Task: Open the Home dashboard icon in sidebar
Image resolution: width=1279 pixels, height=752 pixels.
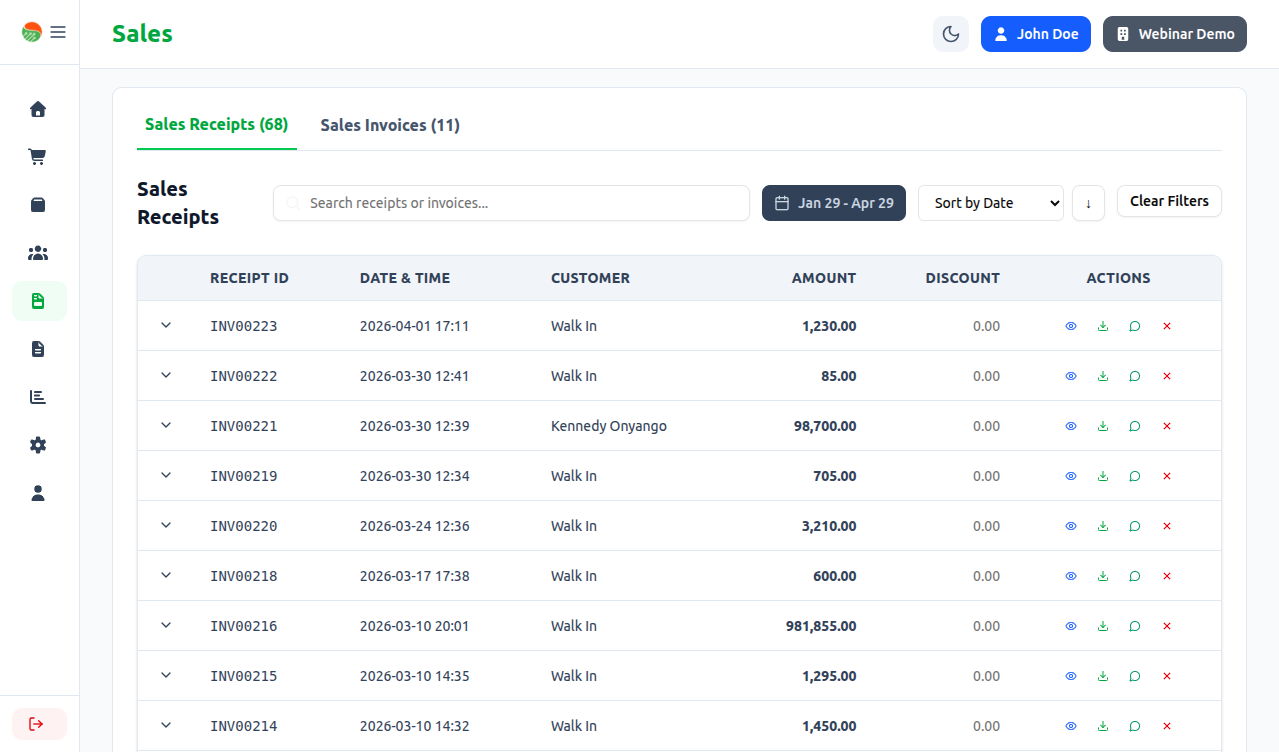Action: click(38, 109)
